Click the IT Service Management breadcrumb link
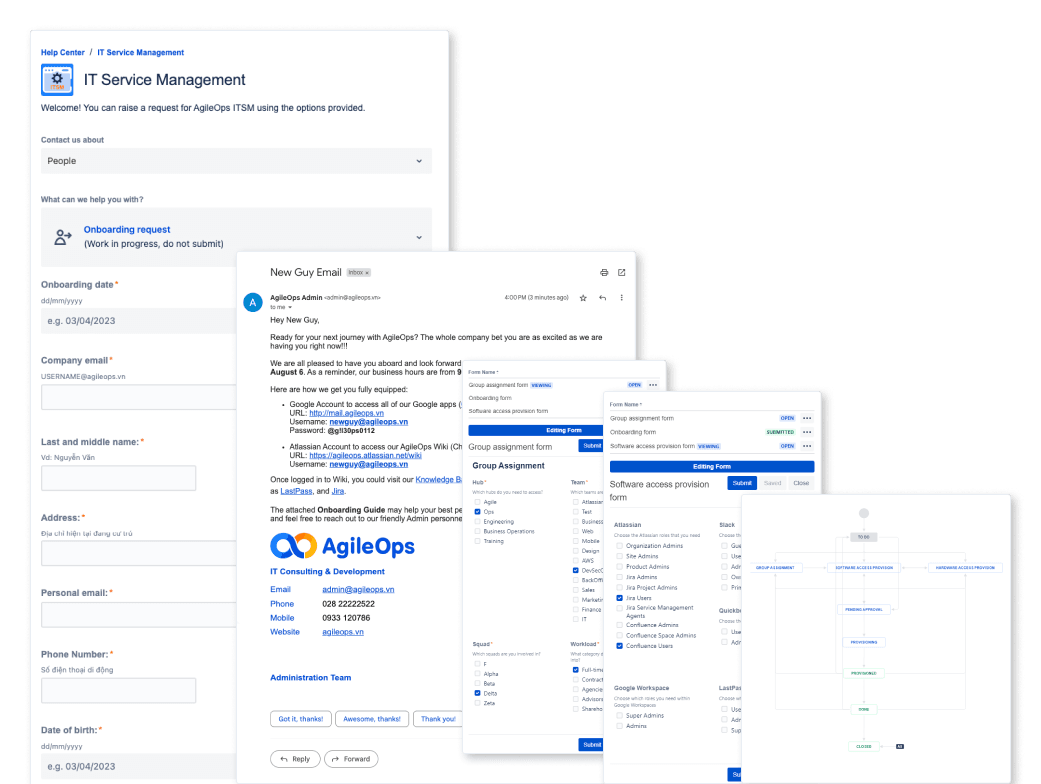 coord(141,52)
